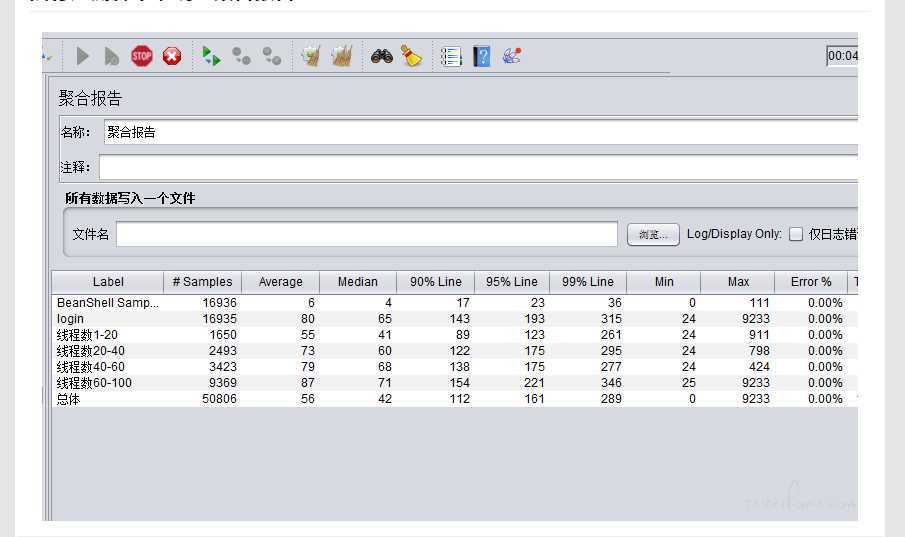The width and height of the screenshot is (905, 537).
Task: Click Remote Start All icon
Action: pos(211,56)
